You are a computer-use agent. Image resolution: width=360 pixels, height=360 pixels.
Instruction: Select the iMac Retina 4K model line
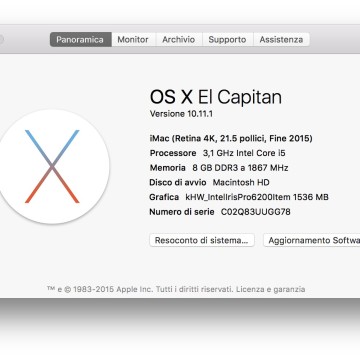231,138
